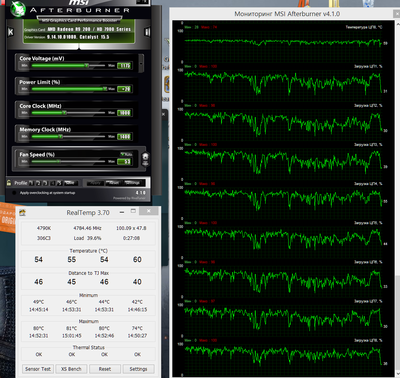Select profile slot 5

coord(59,183)
